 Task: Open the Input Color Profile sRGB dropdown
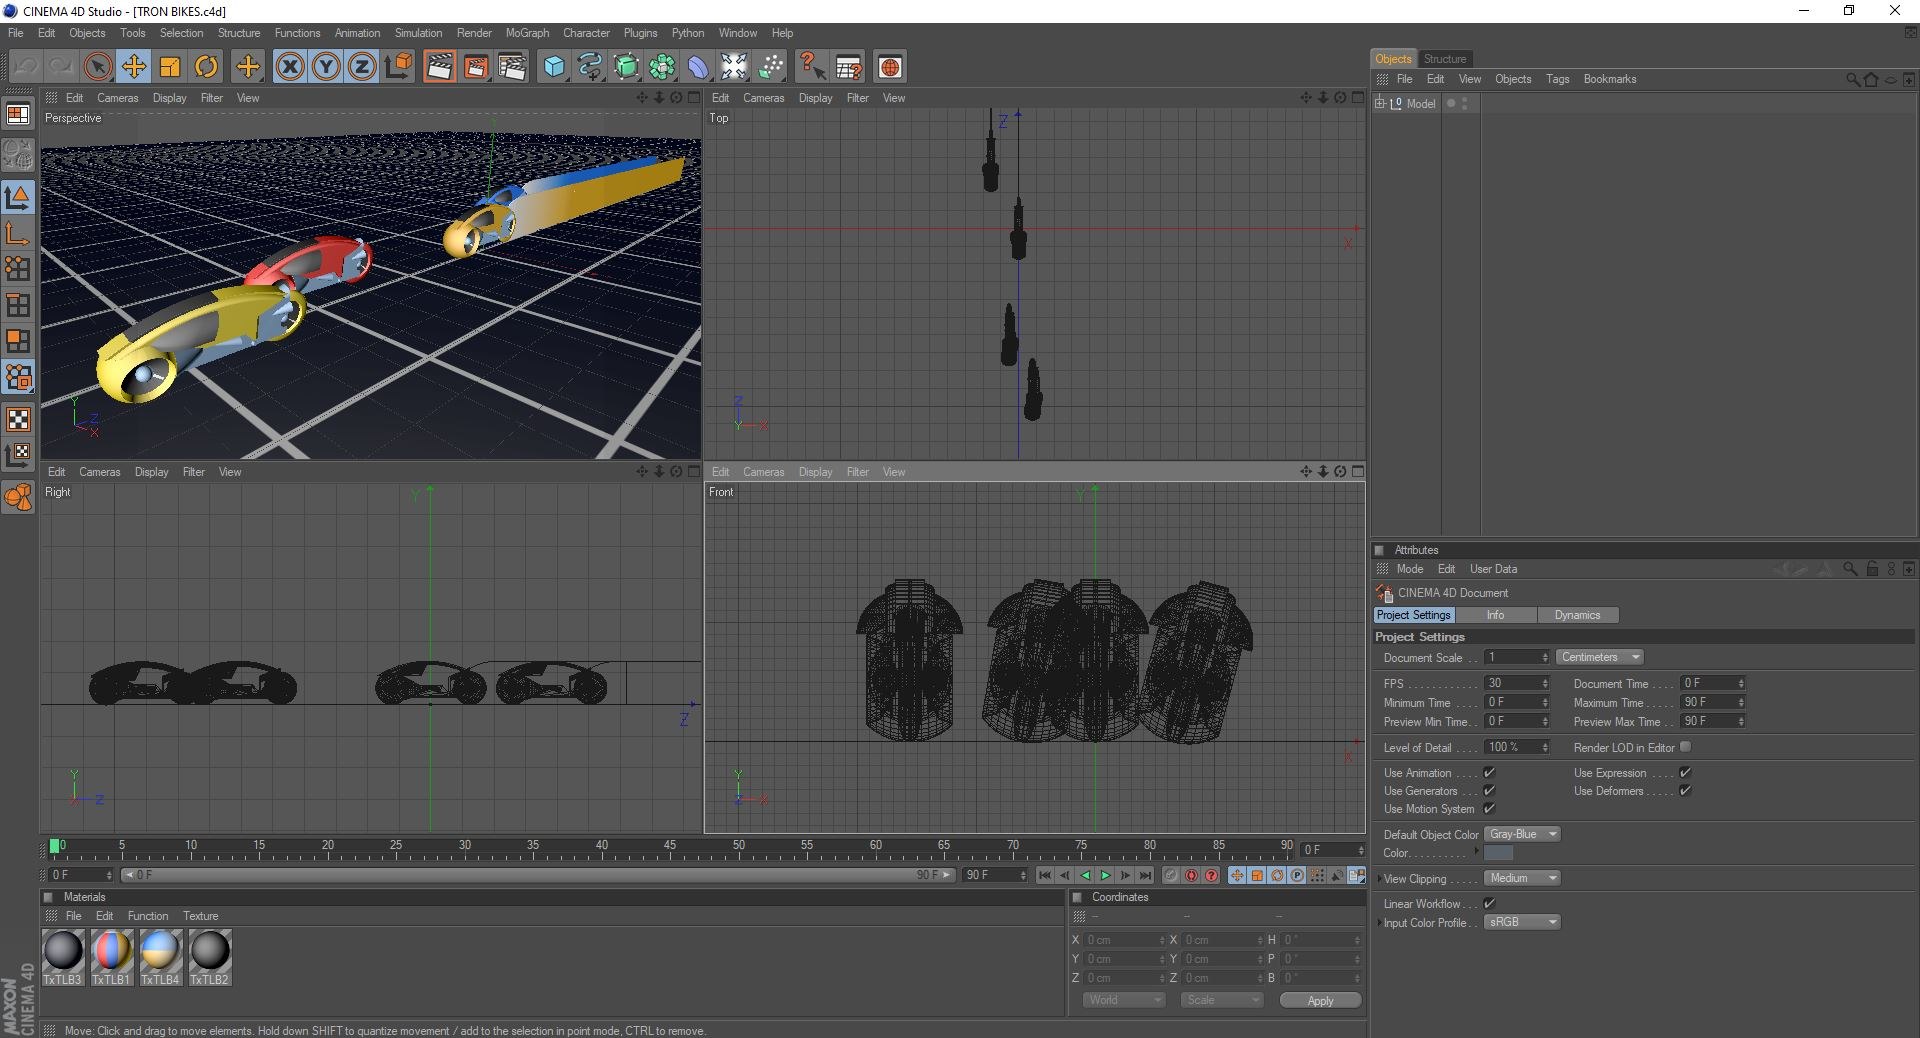coord(1522,923)
